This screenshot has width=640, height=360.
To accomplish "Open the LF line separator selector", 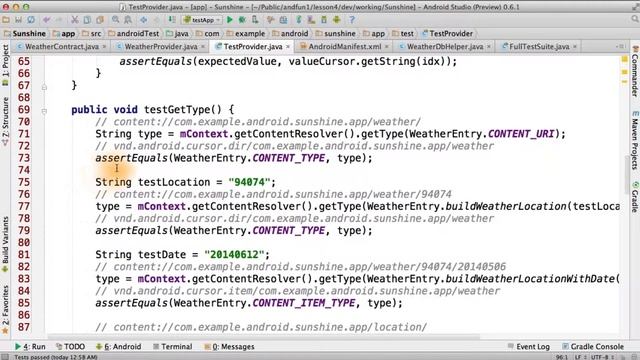I will [579, 357].
